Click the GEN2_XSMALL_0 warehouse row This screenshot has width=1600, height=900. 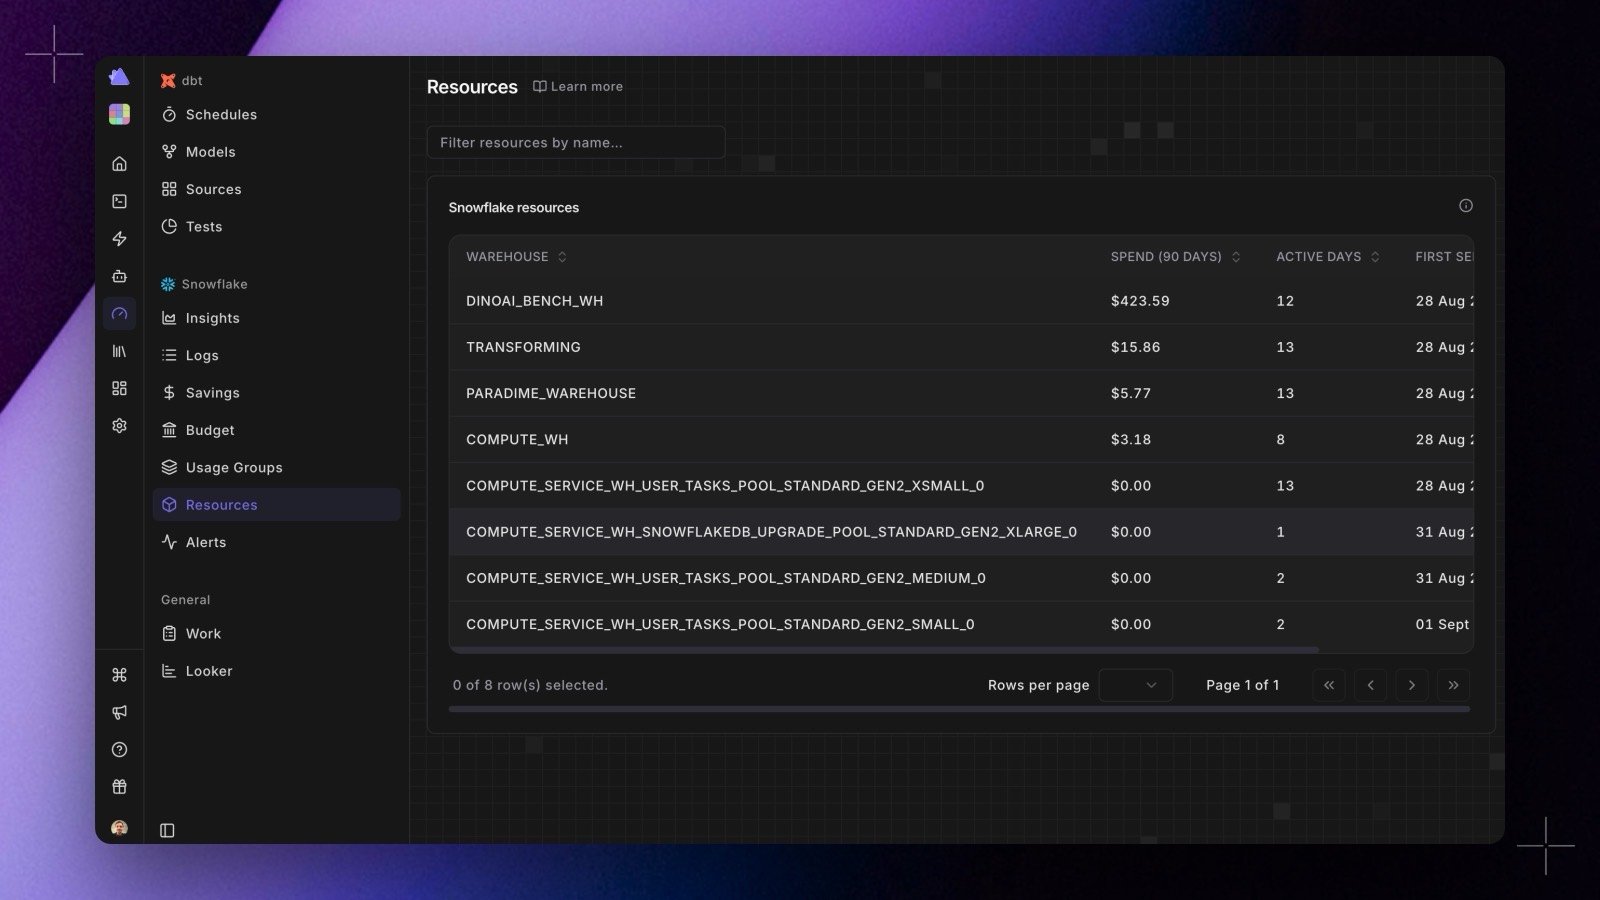click(x=961, y=486)
